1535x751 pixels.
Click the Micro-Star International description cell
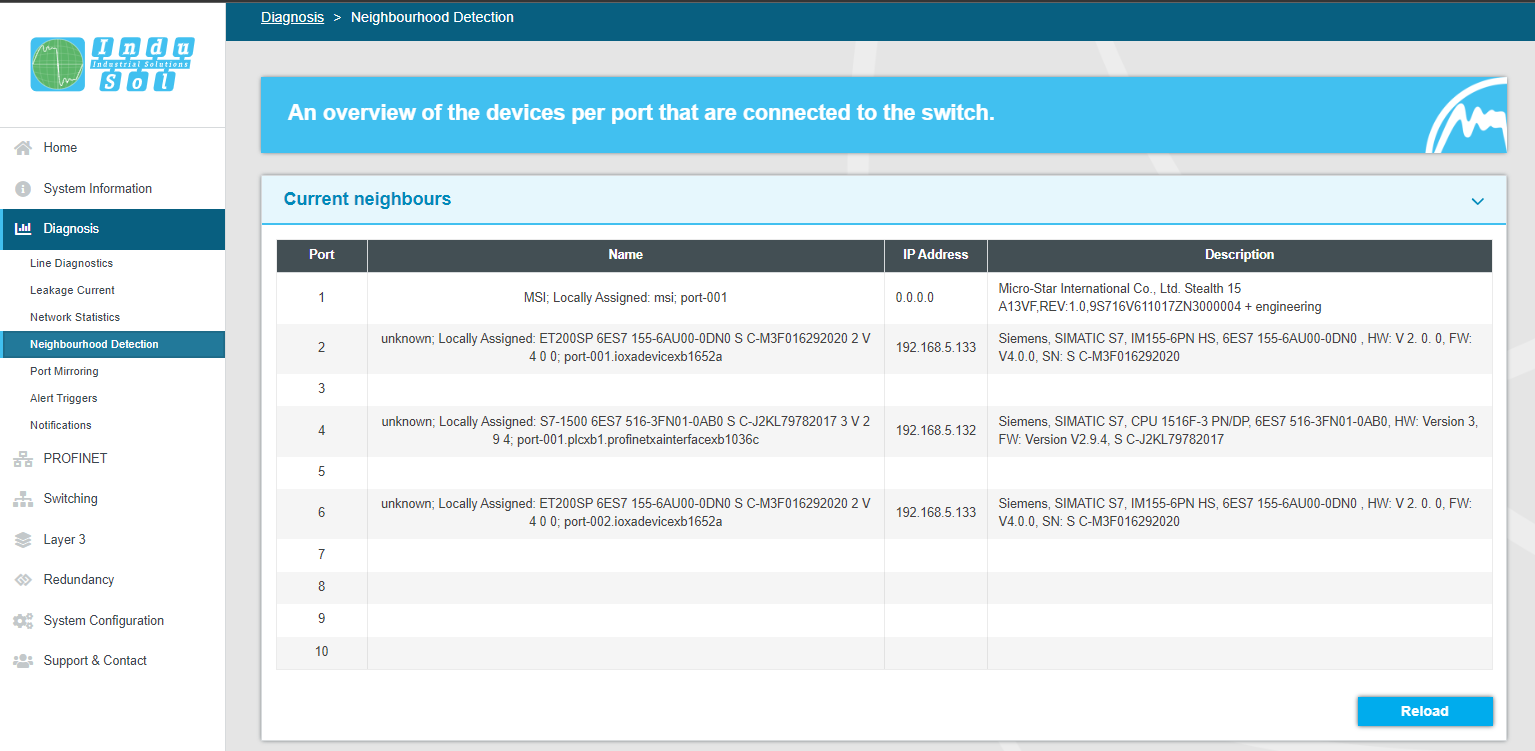click(x=1240, y=298)
